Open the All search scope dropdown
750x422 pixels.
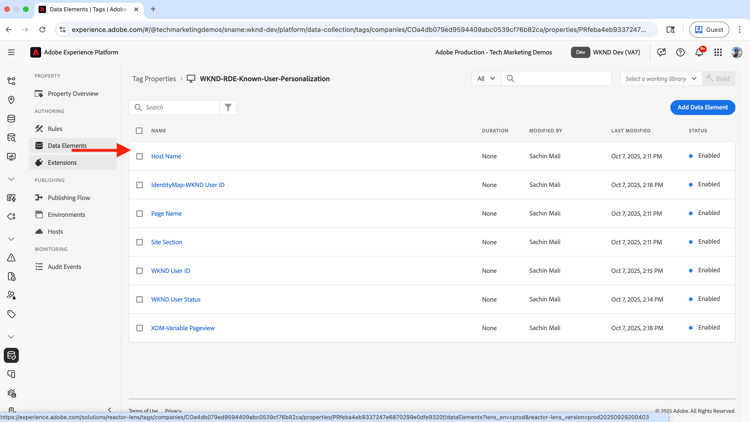coord(486,78)
